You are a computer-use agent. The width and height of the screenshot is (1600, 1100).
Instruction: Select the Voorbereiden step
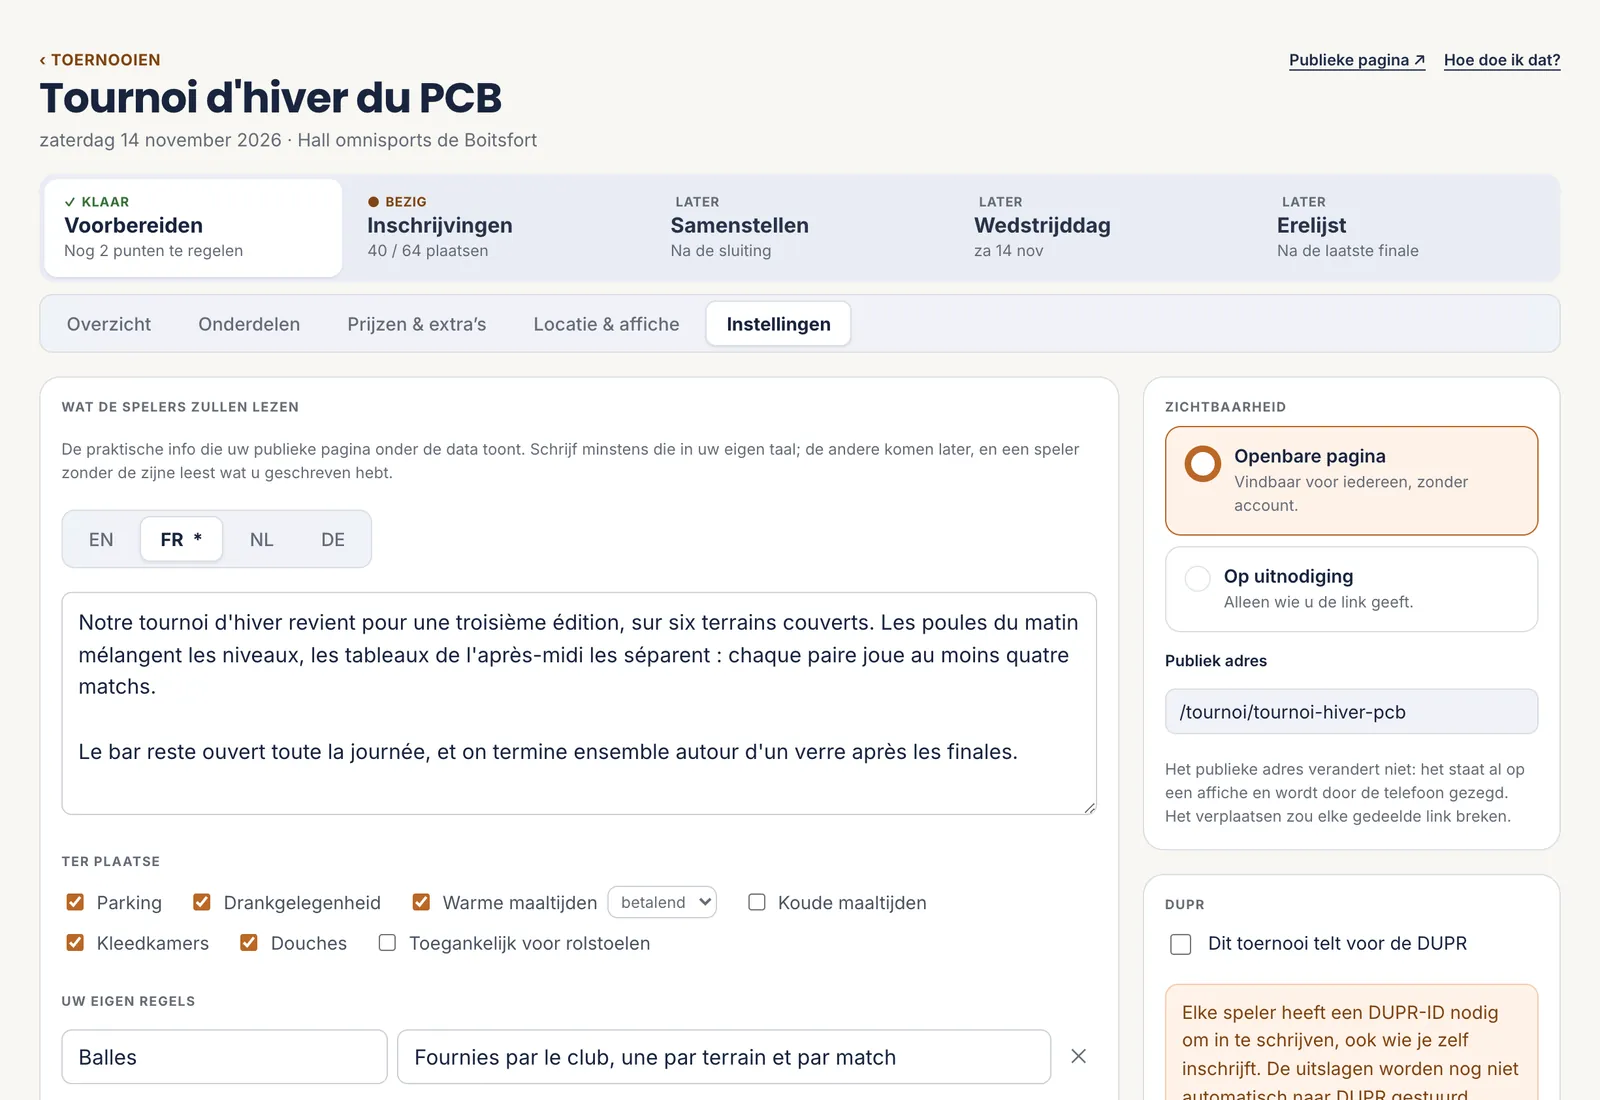(193, 228)
